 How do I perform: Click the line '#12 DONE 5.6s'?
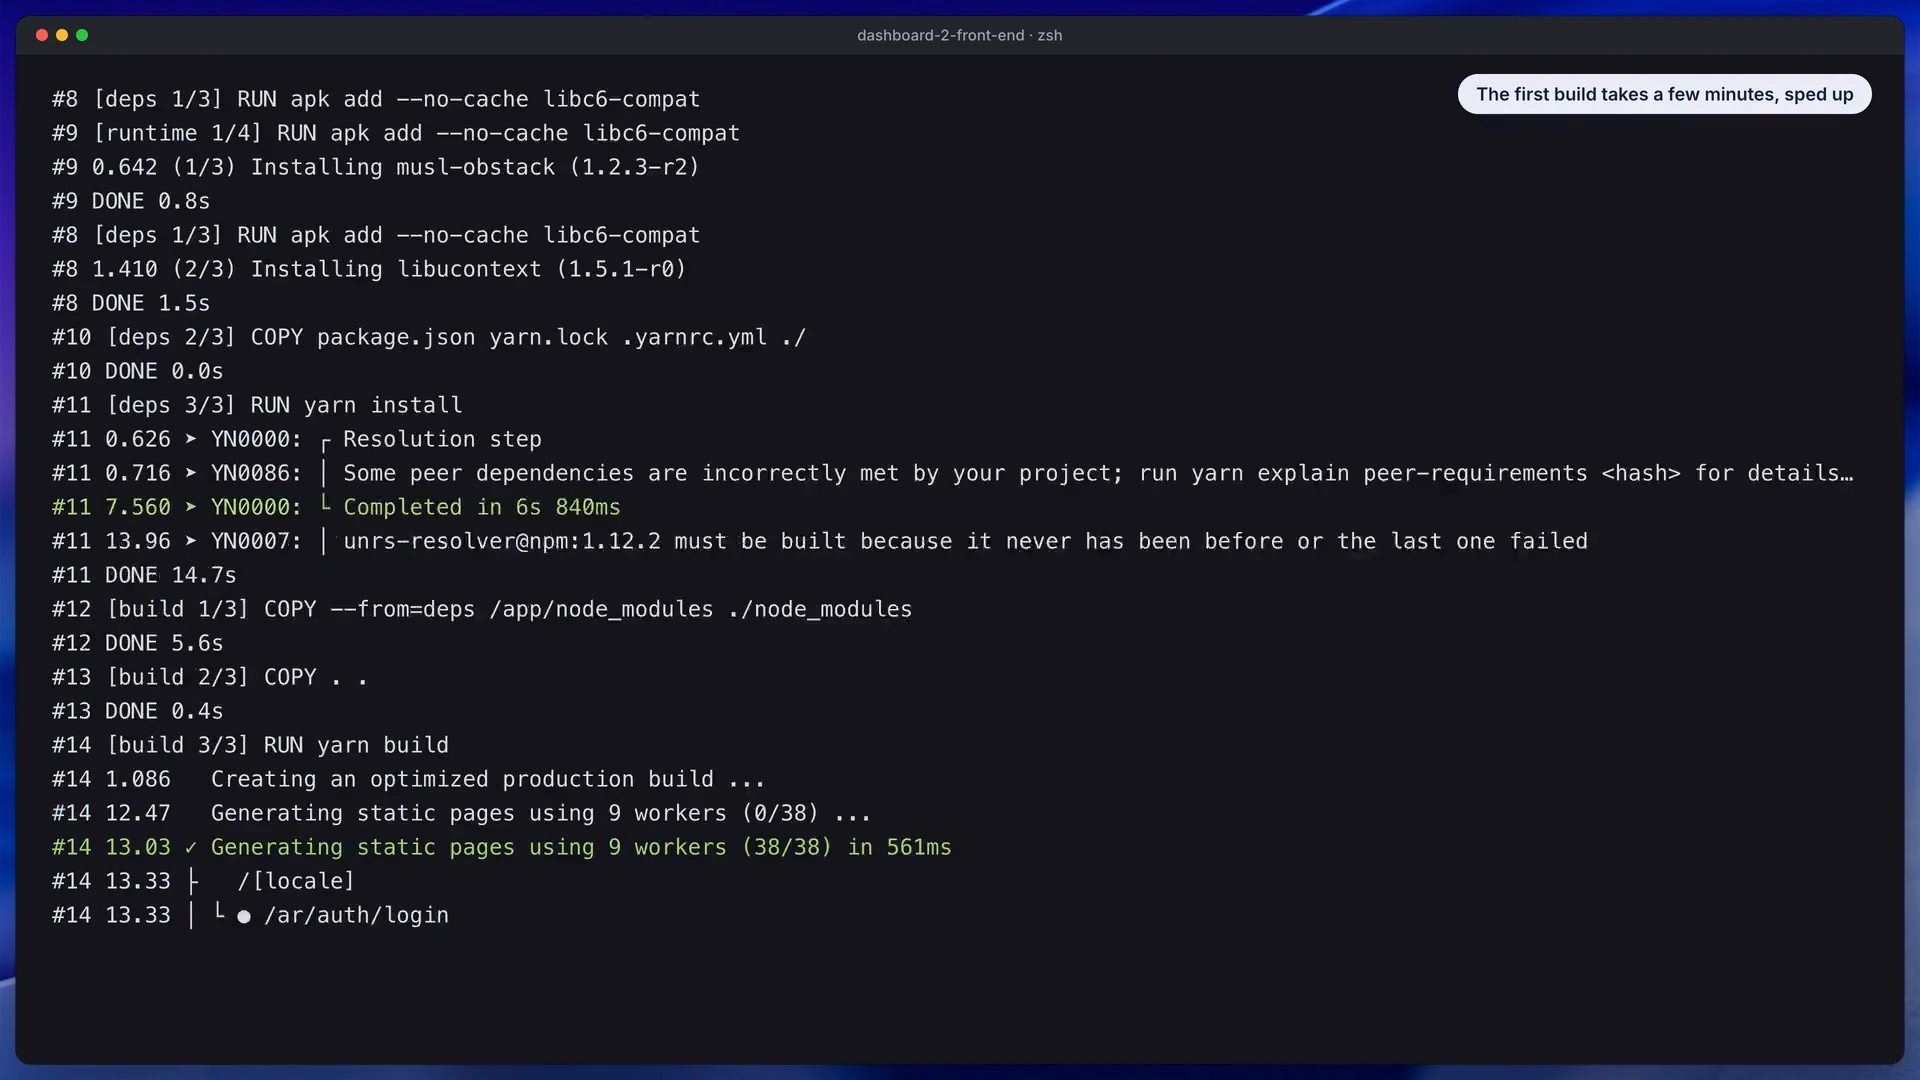tap(138, 643)
